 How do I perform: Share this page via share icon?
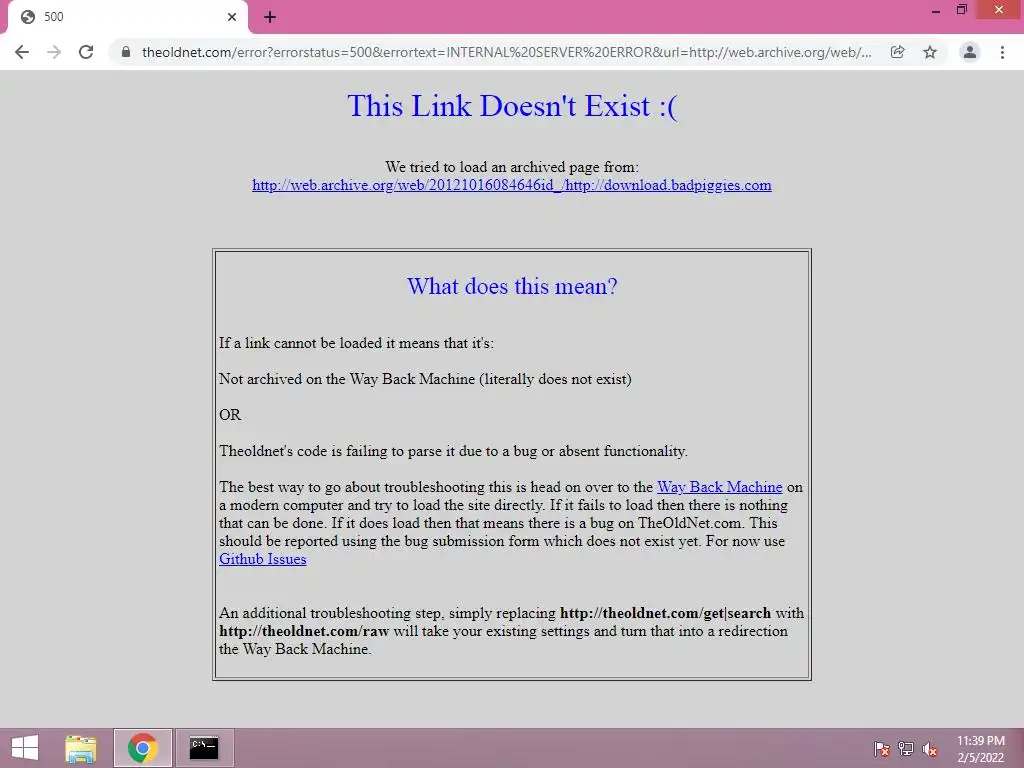(898, 52)
